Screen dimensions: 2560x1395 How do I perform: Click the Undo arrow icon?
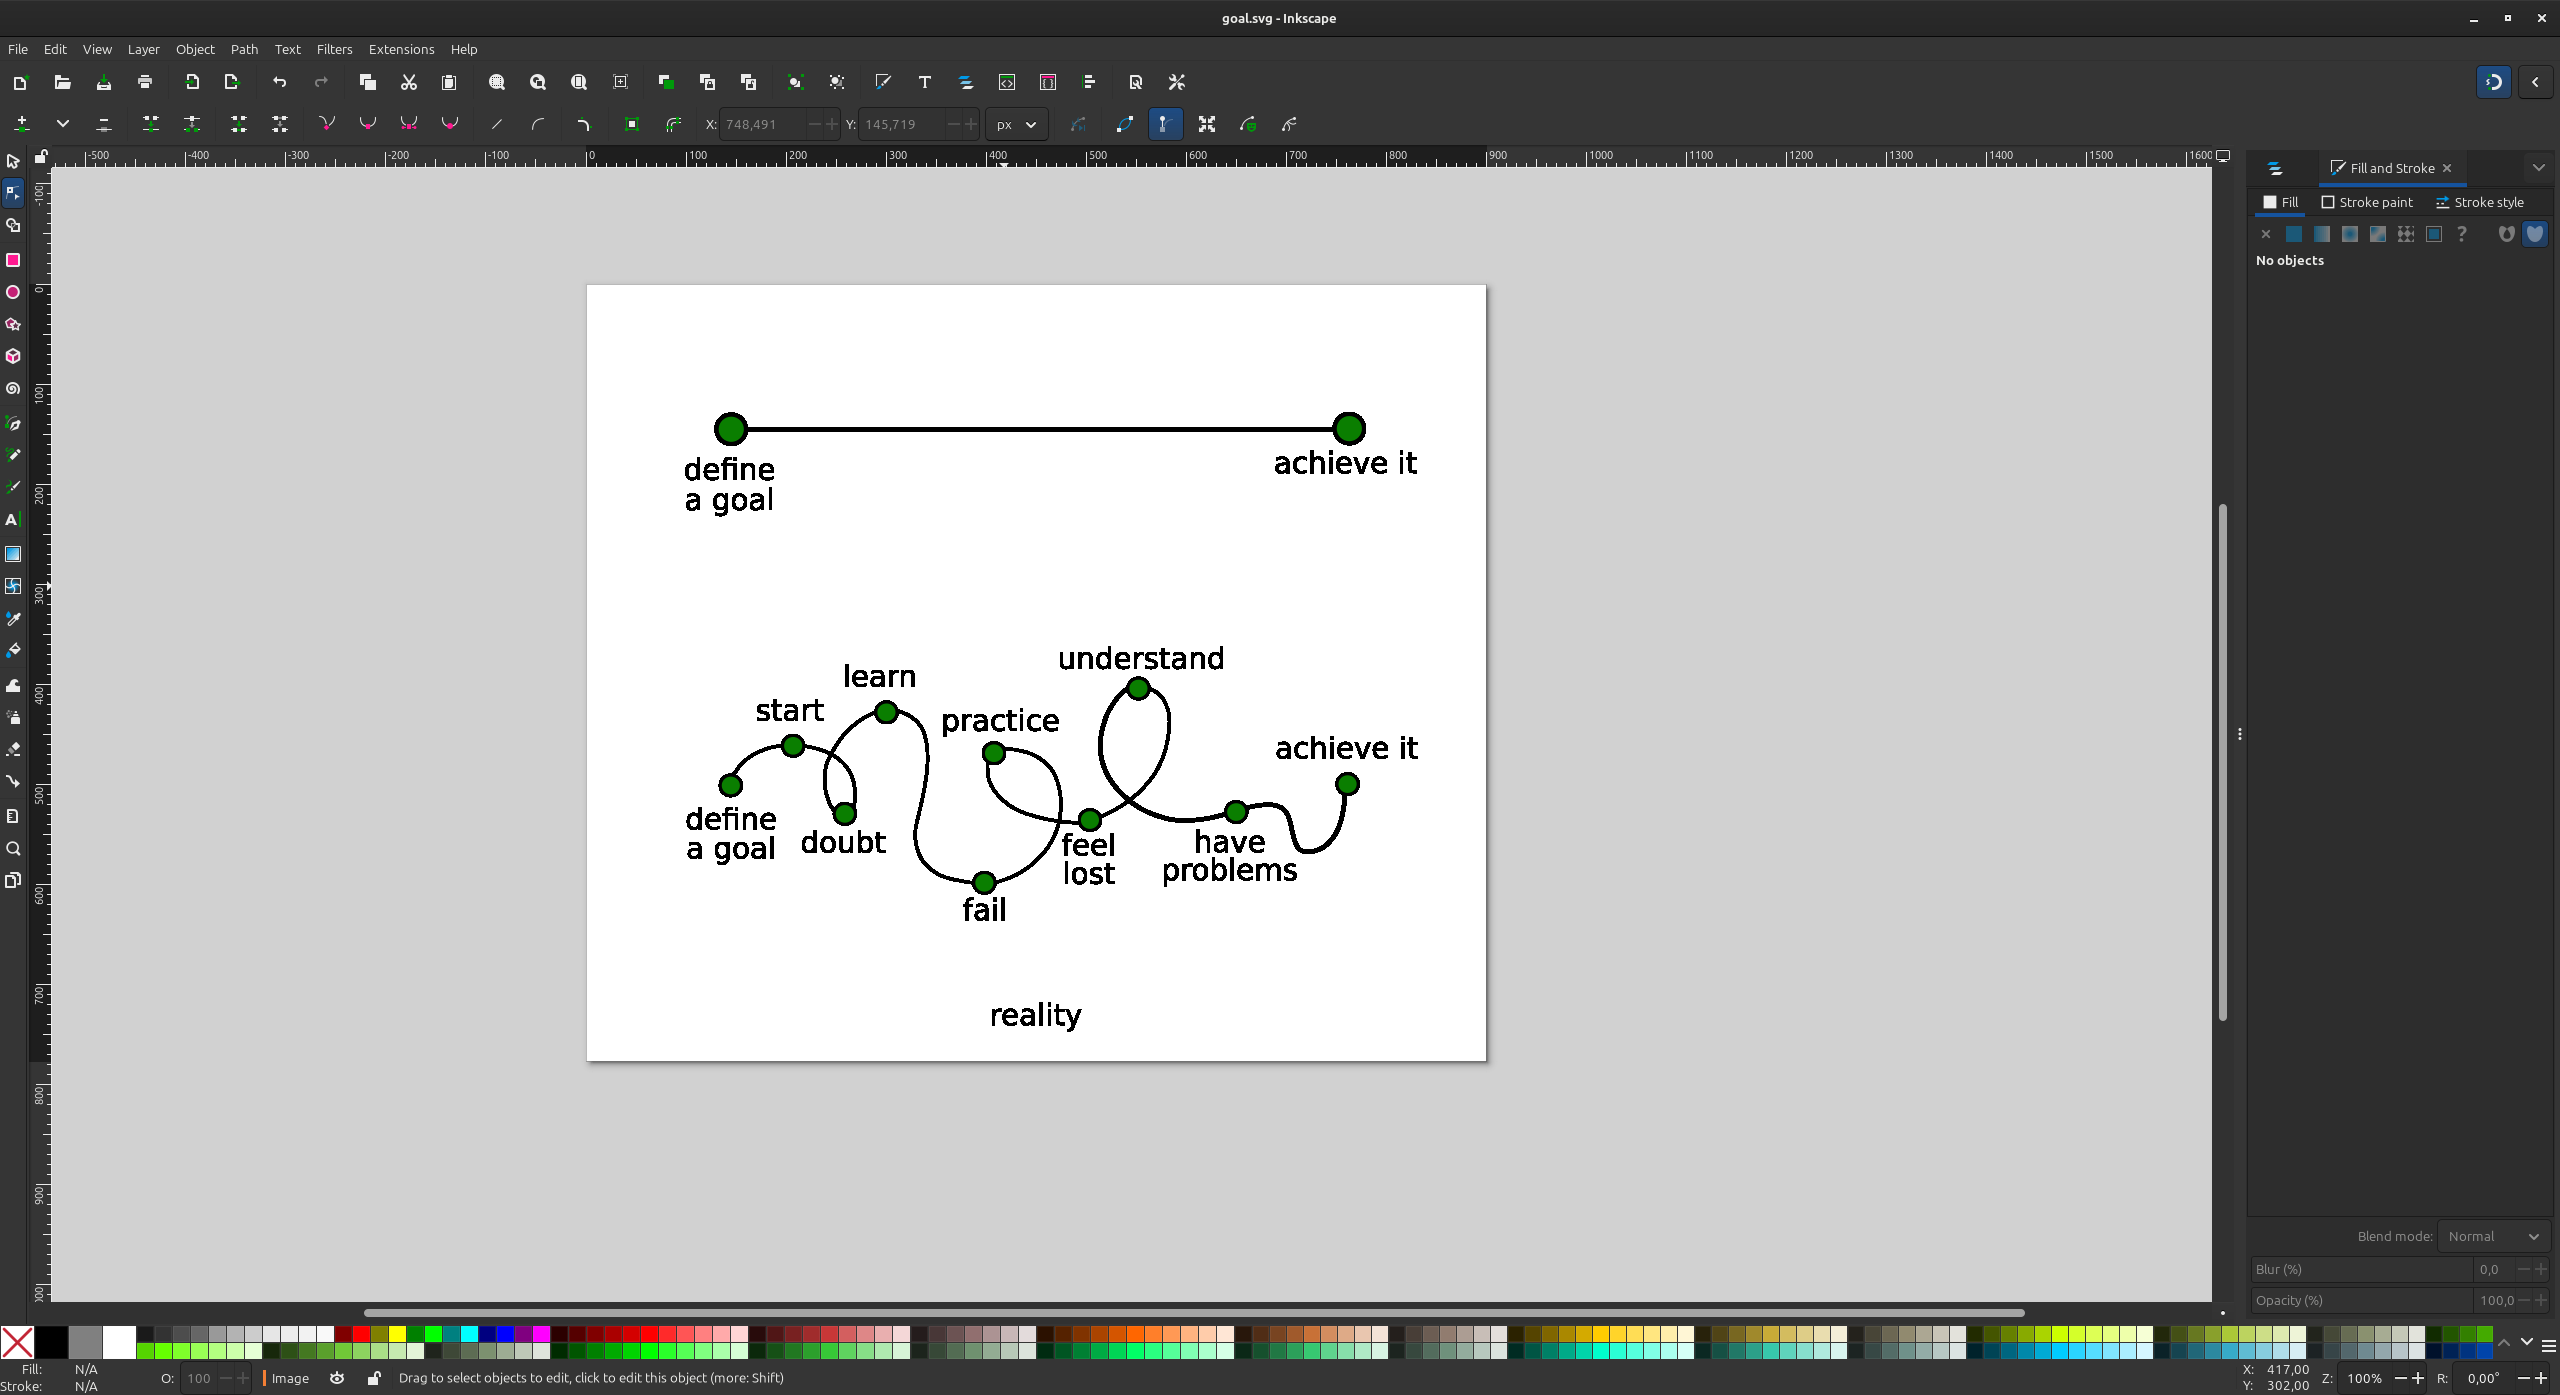pos(280,82)
